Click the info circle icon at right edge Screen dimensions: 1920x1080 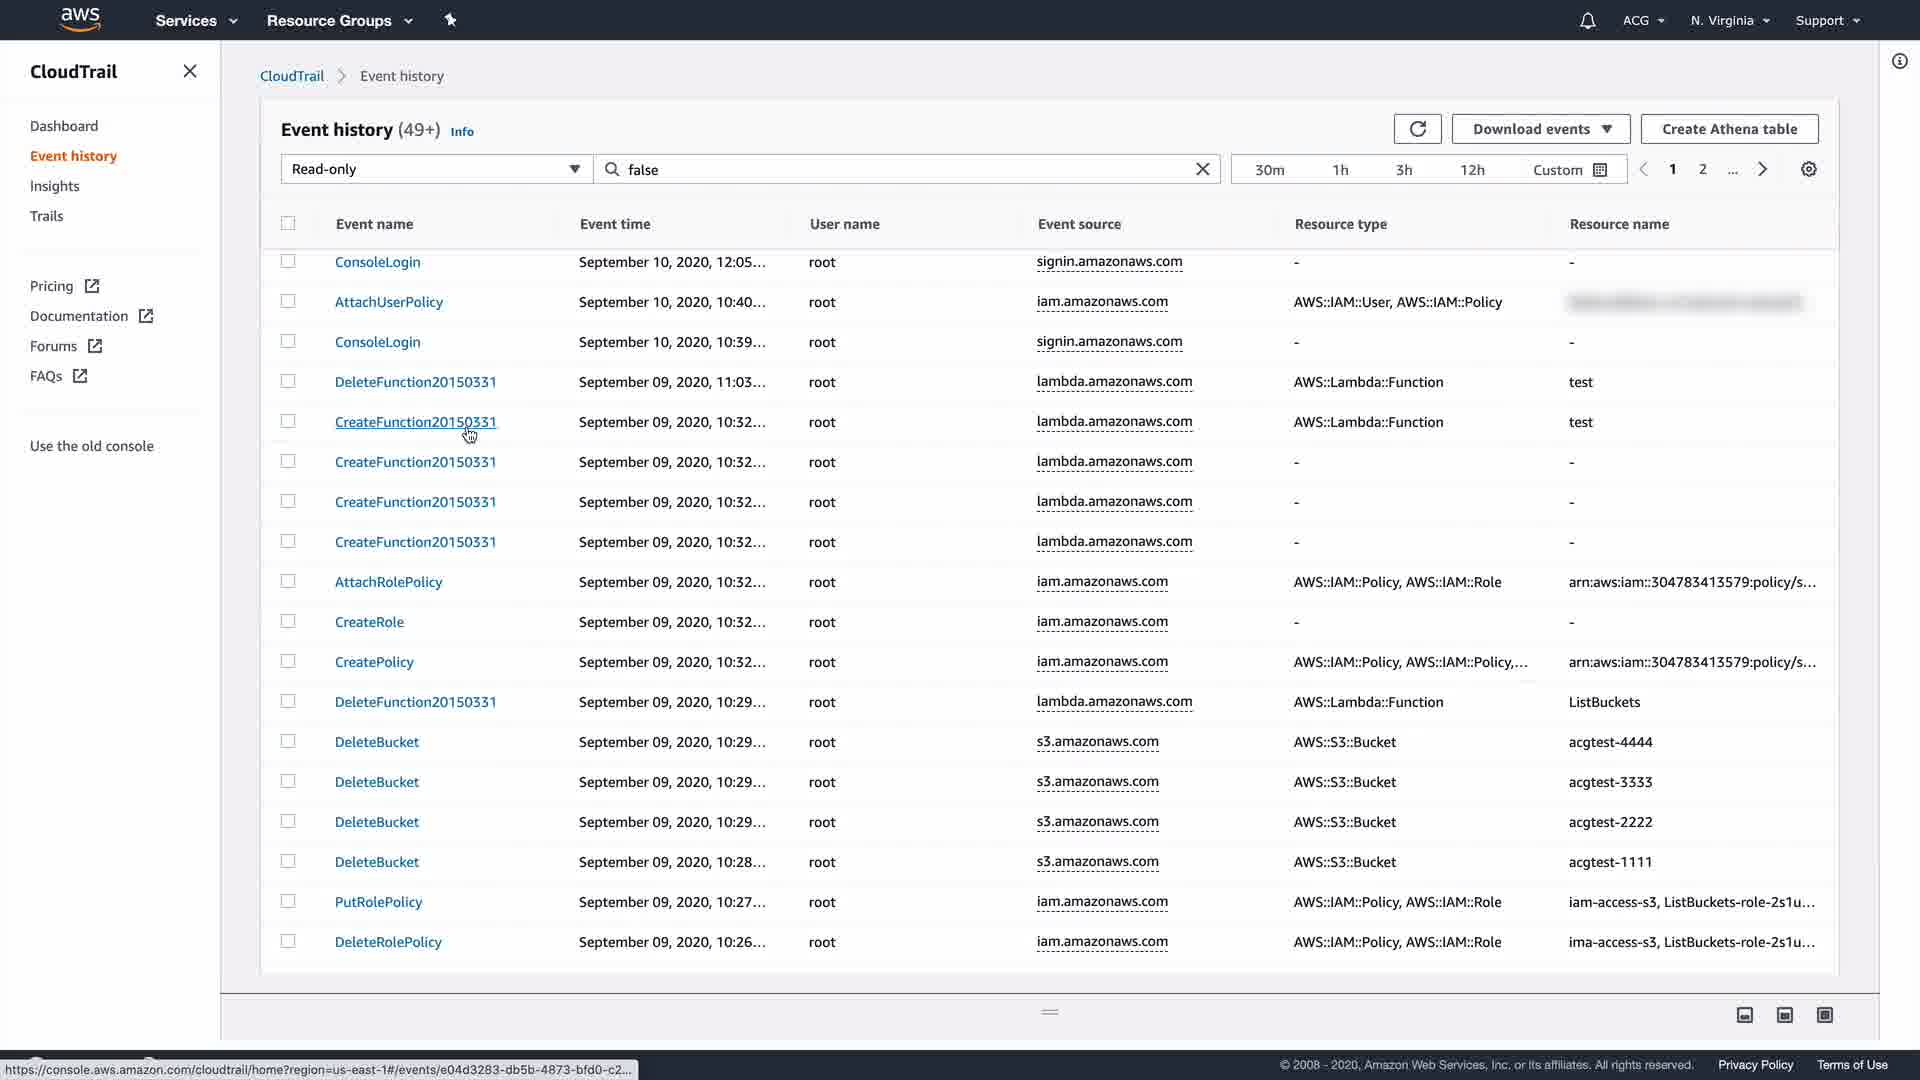pos(1899,61)
